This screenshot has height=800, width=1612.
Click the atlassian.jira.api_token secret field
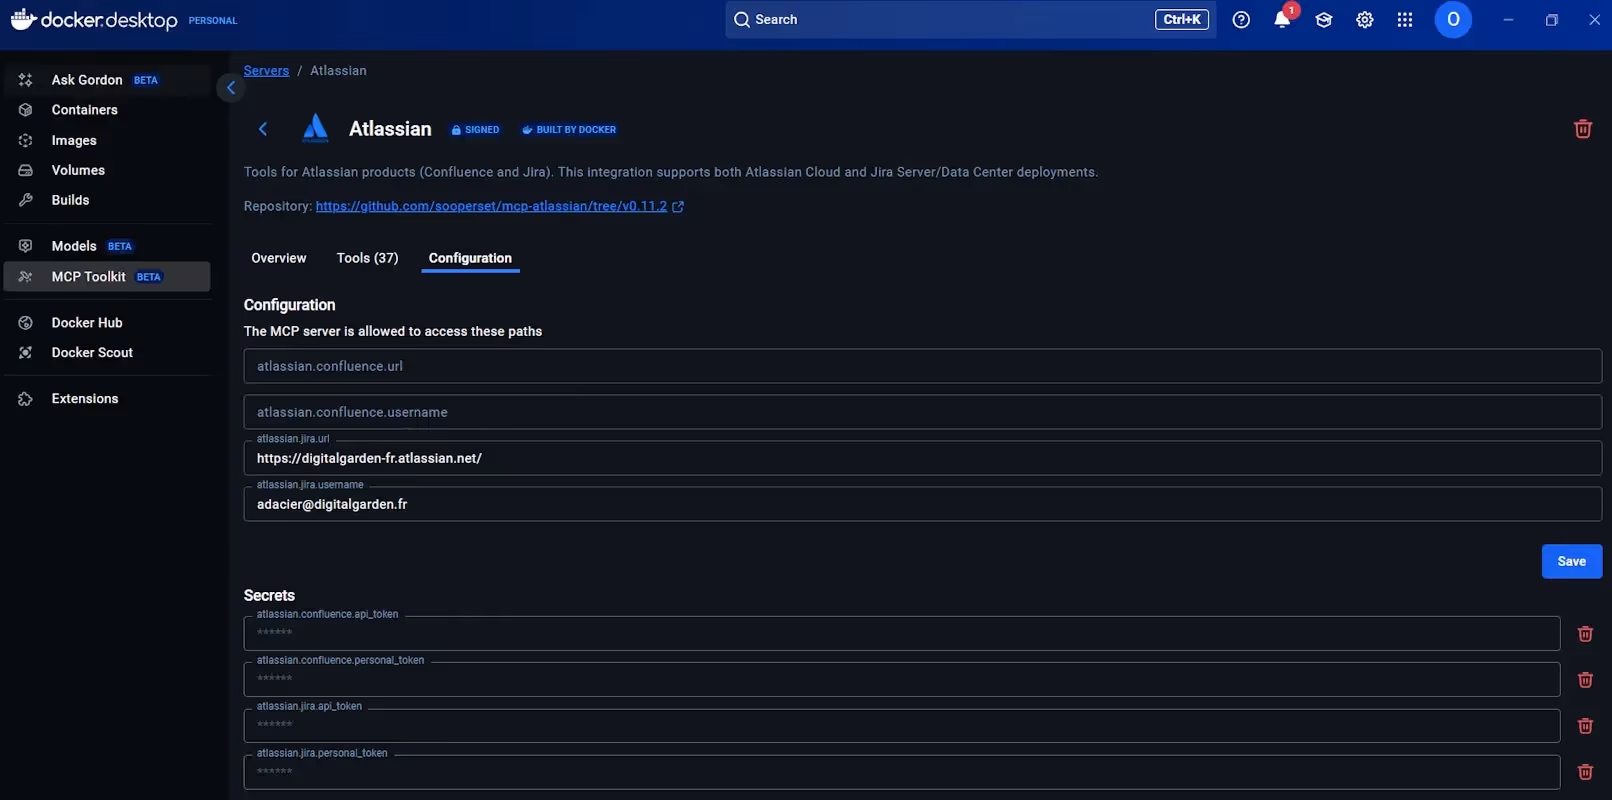click(x=901, y=725)
